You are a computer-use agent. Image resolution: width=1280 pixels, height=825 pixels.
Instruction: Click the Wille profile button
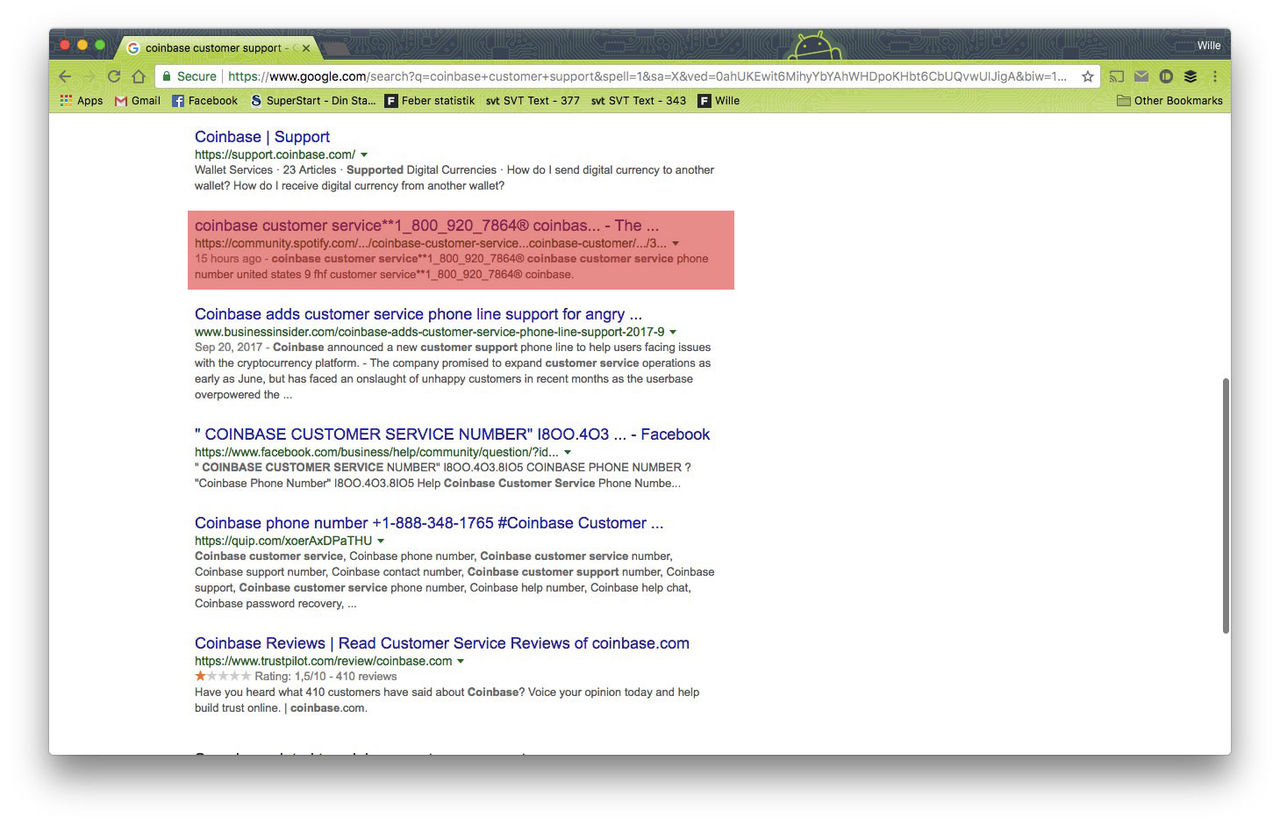click(x=1208, y=46)
